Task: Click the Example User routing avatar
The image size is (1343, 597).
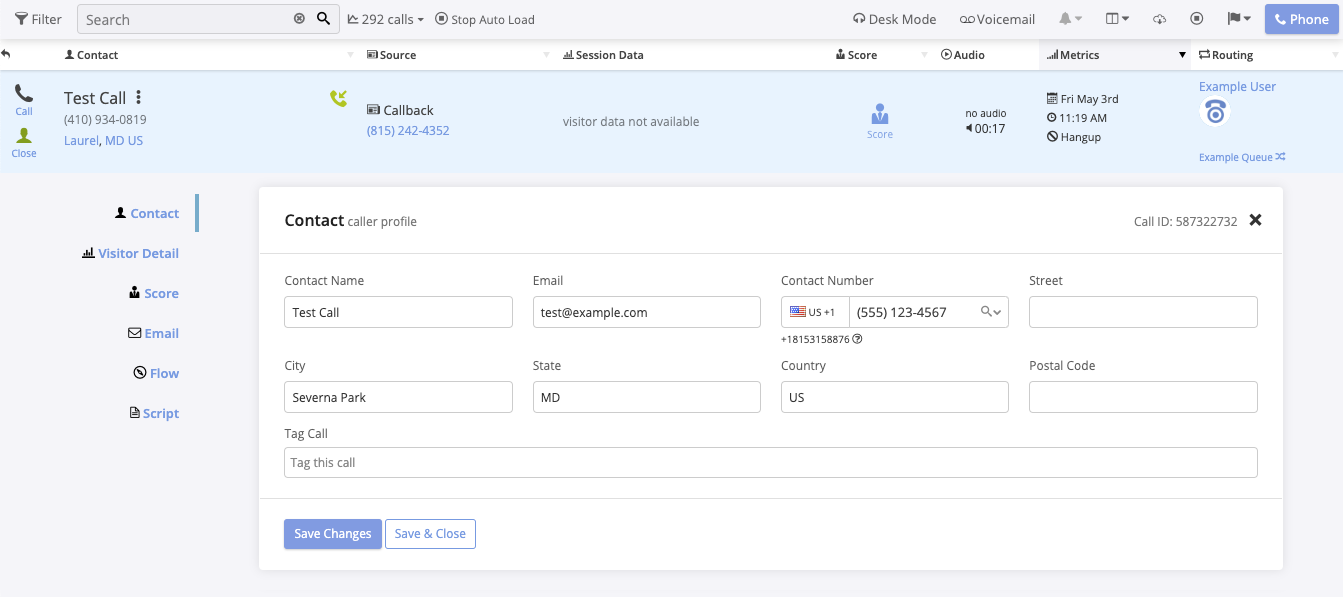Action: point(1215,113)
